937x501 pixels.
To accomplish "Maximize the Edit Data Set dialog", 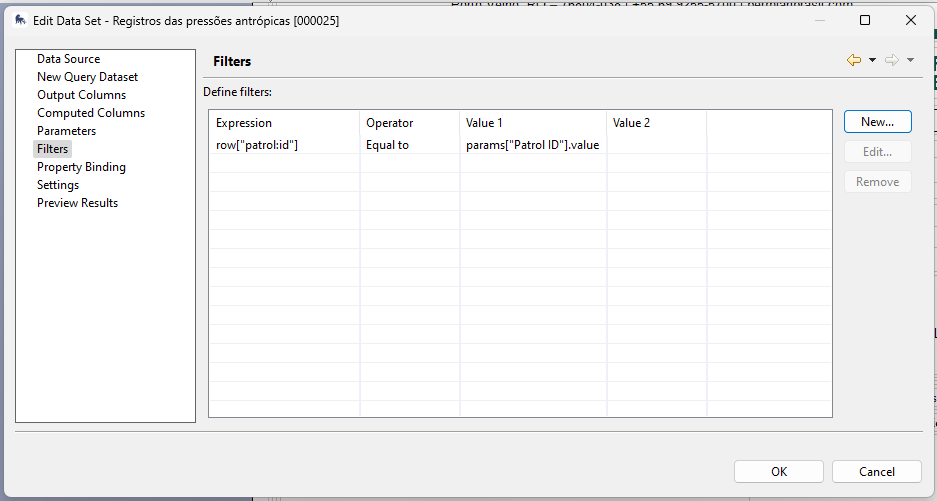I will tap(865, 21).
